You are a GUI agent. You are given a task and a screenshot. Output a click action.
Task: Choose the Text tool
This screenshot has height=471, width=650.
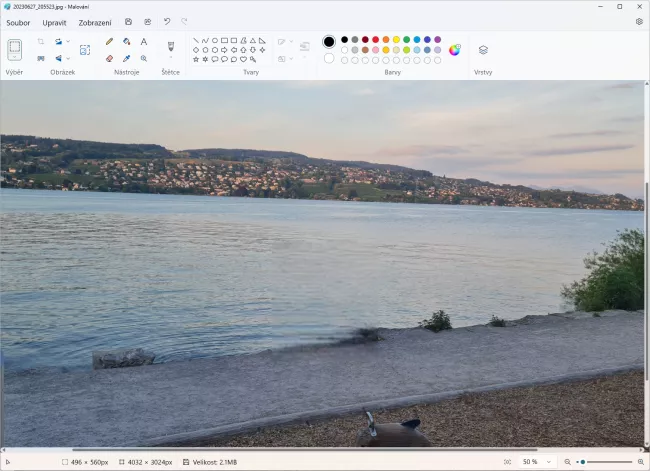click(143, 42)
